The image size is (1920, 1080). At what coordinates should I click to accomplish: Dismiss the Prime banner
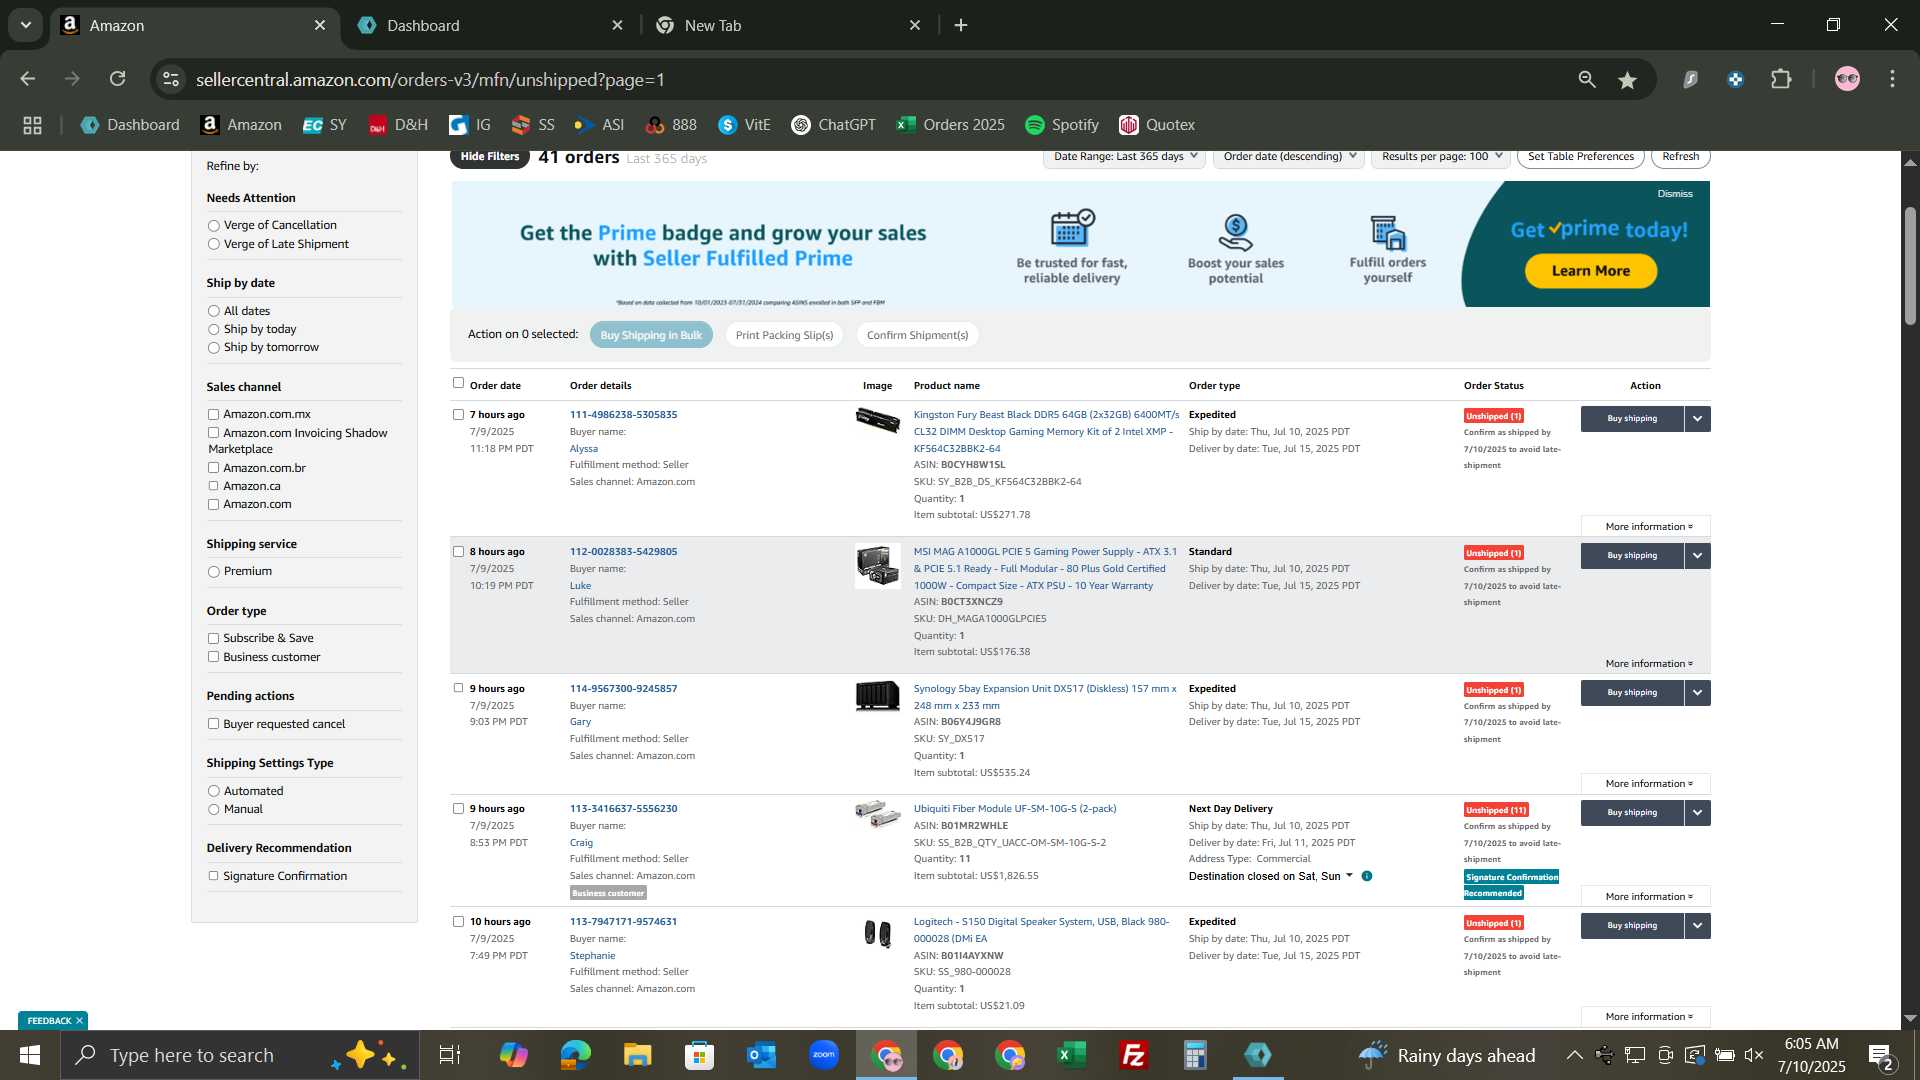click(x=1675, y=194)
